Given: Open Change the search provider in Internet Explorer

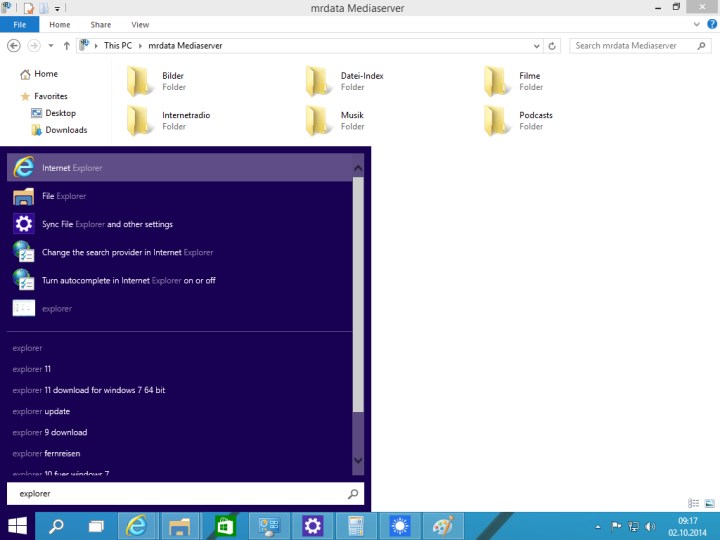Looking at the screenshot, I should tap(180, 252).
